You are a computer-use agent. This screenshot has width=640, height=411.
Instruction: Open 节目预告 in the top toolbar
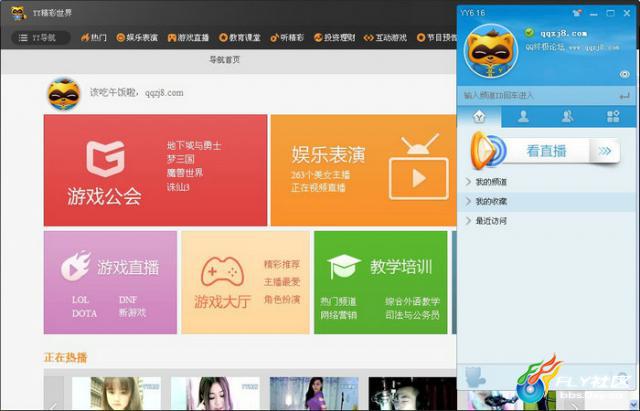436,38
